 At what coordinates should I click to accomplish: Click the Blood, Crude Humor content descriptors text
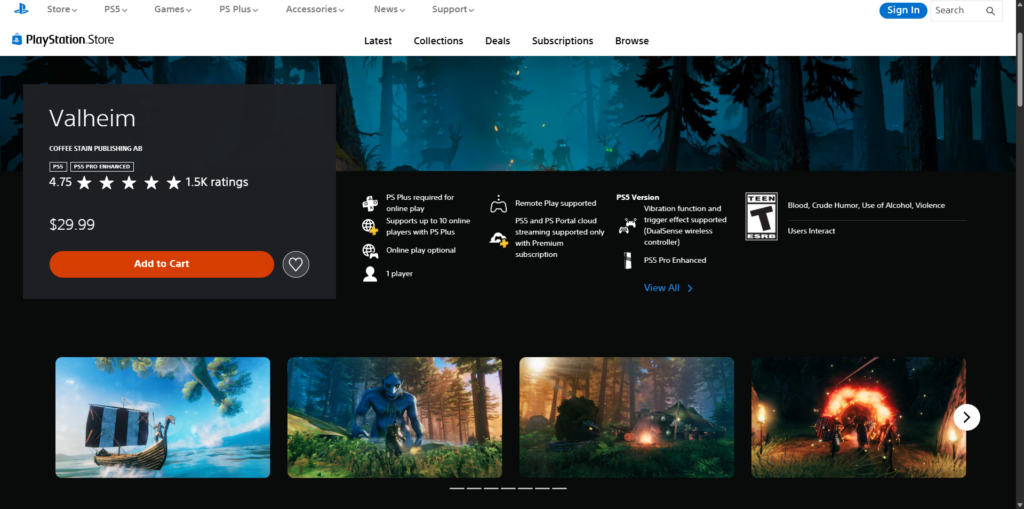click(x=866, y=205)
